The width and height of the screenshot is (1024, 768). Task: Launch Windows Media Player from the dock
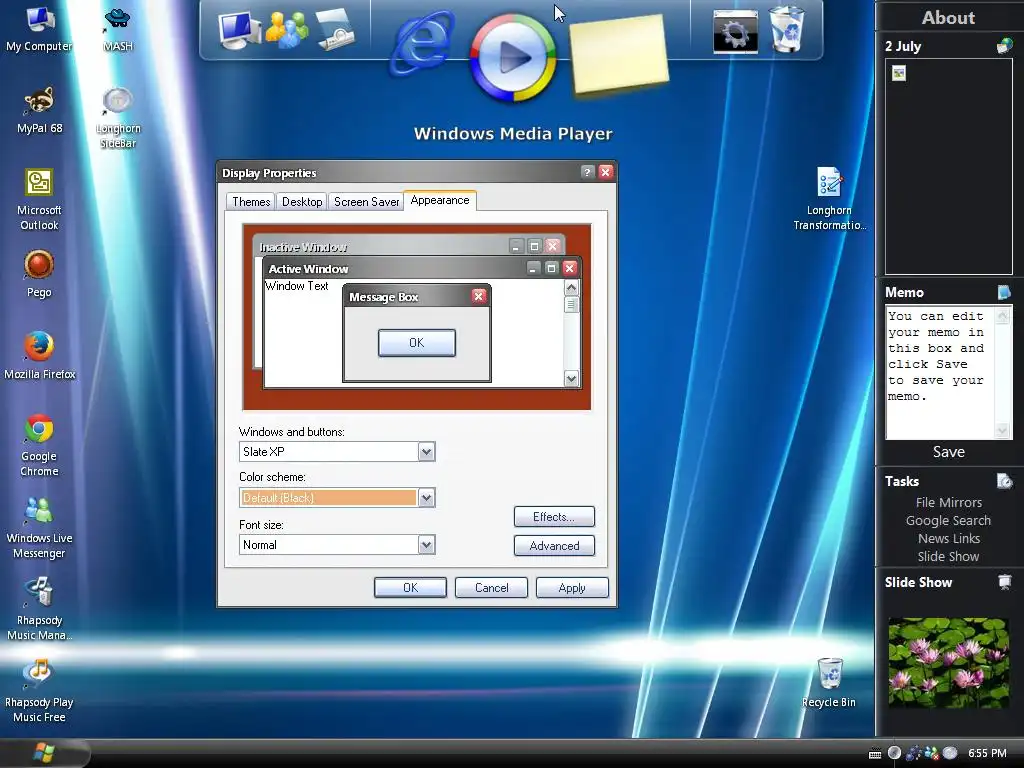tap(513, 57)
